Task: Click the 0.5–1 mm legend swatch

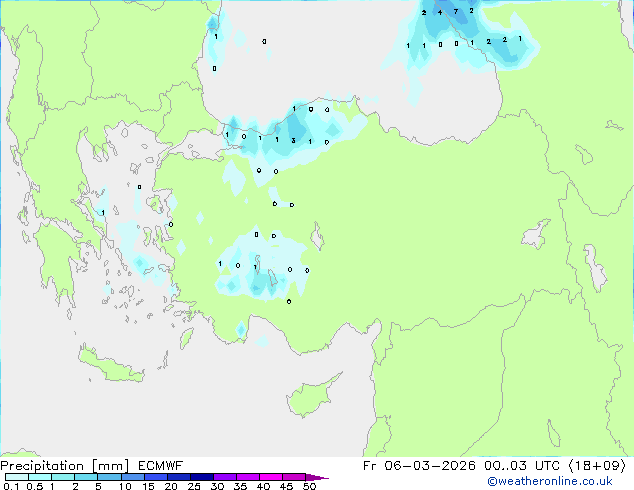Action: pos(40,477)
